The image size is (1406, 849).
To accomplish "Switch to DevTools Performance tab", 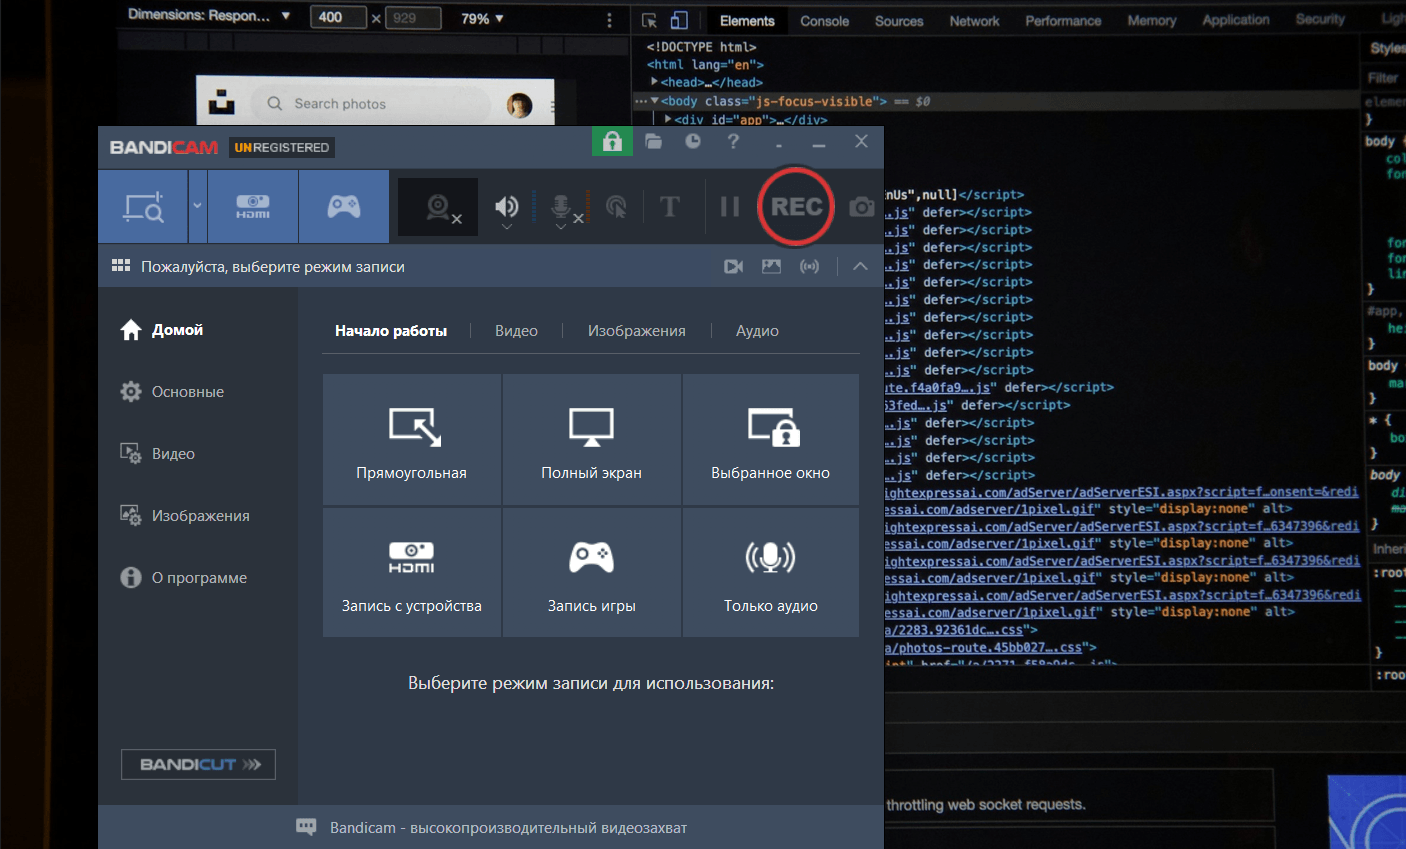I will point(1063,20).
